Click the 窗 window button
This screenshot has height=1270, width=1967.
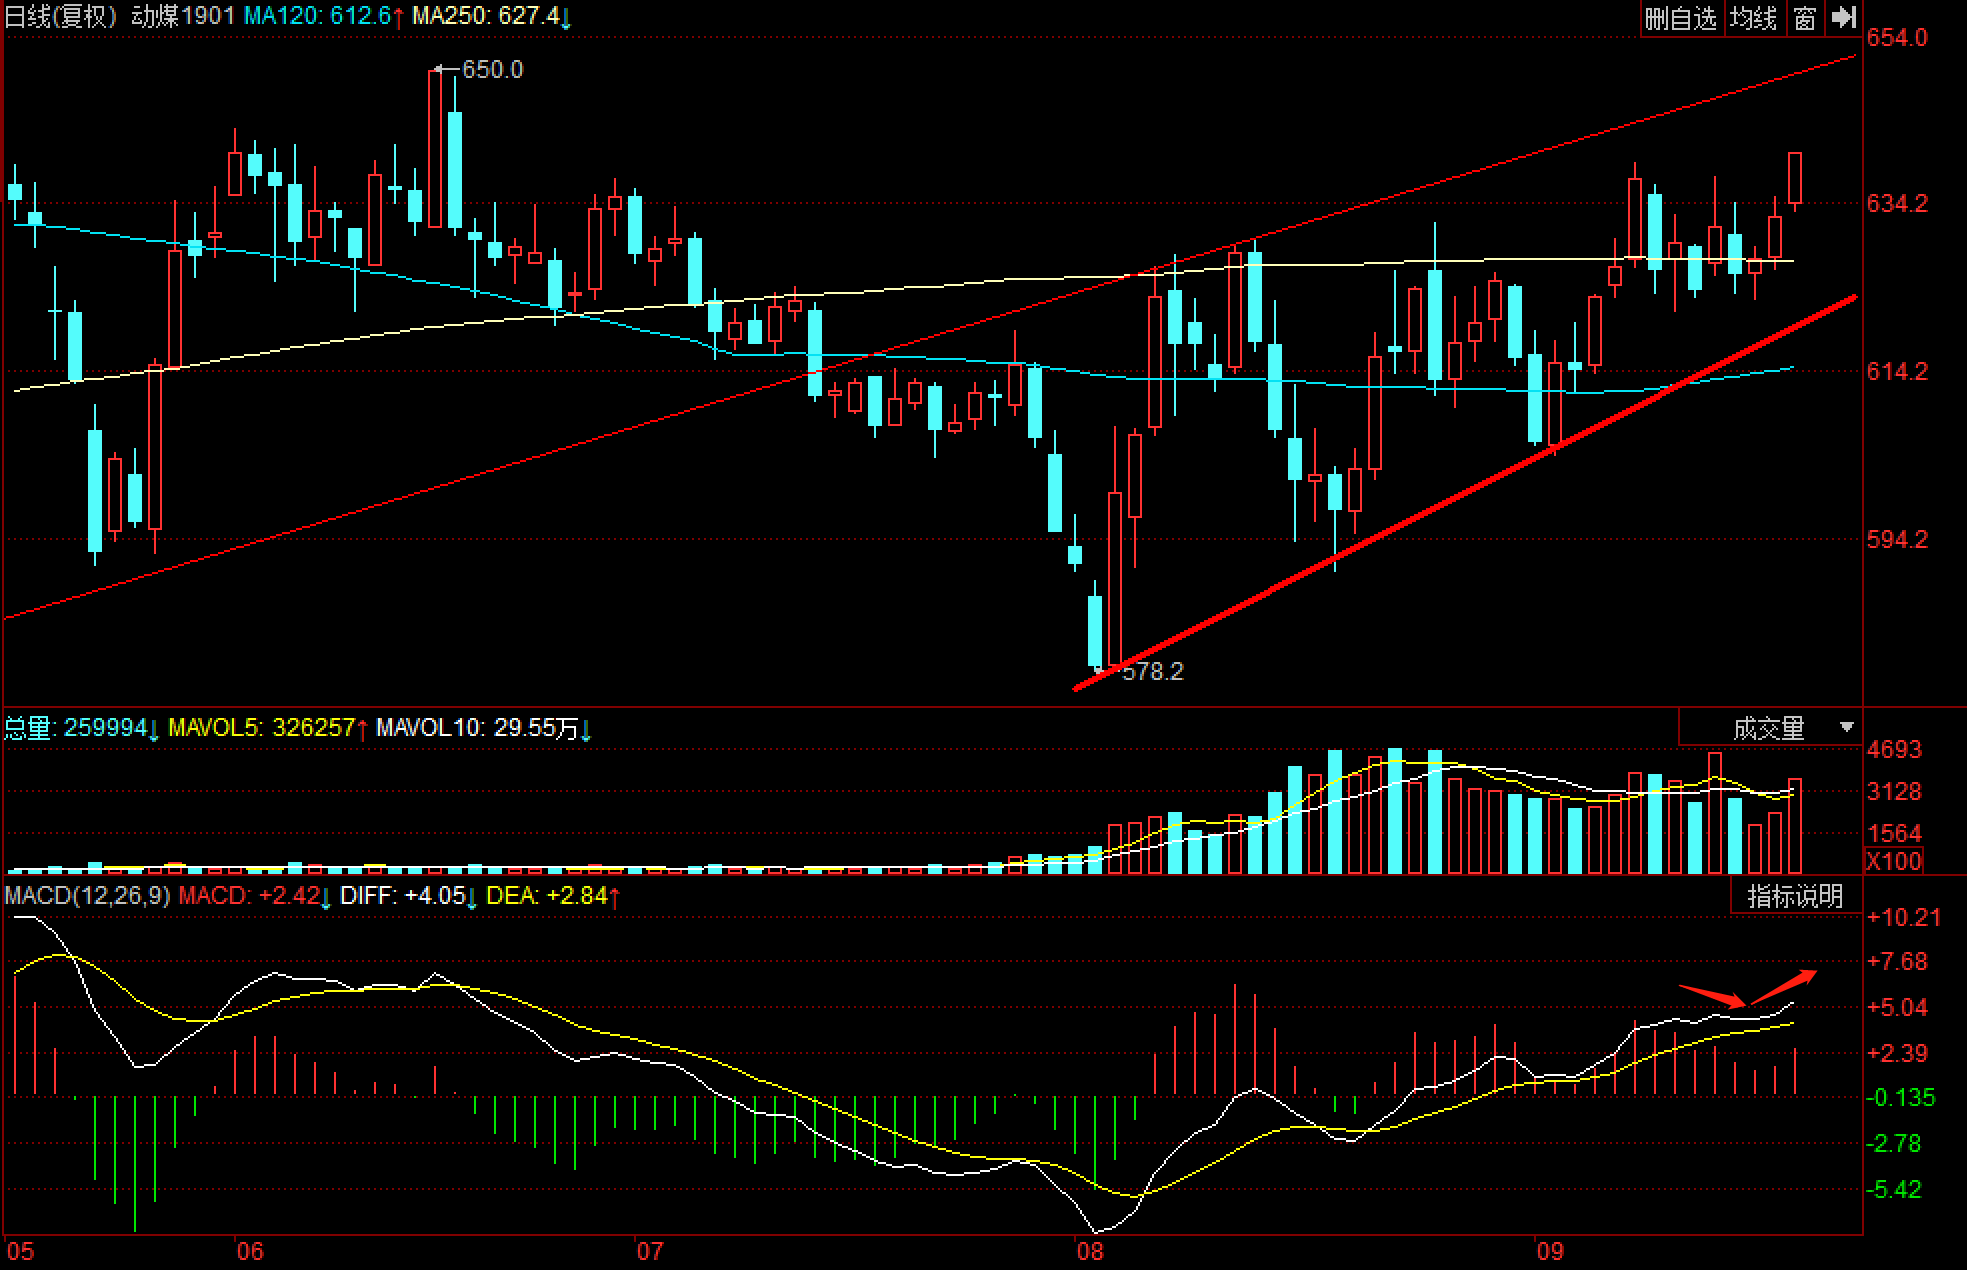pos(1805,18)
